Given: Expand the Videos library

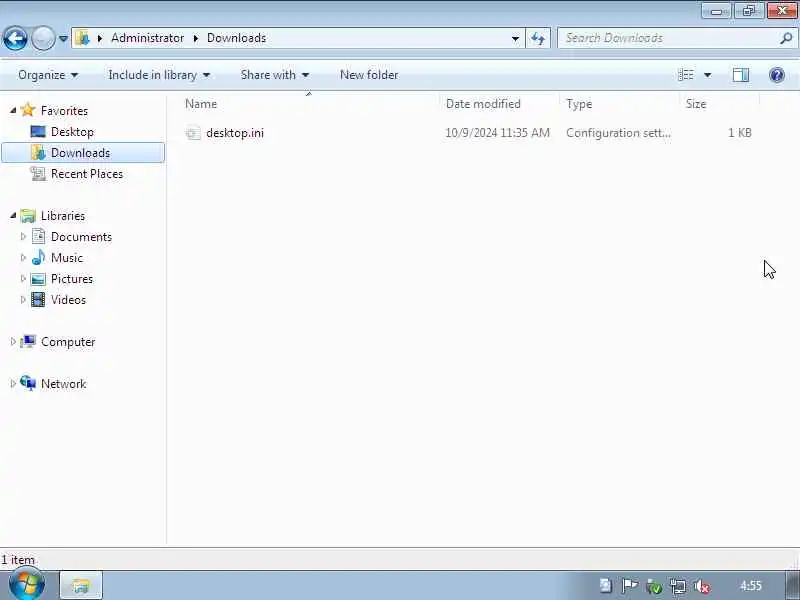Looking at the screenshot, I should coord(23,299).
